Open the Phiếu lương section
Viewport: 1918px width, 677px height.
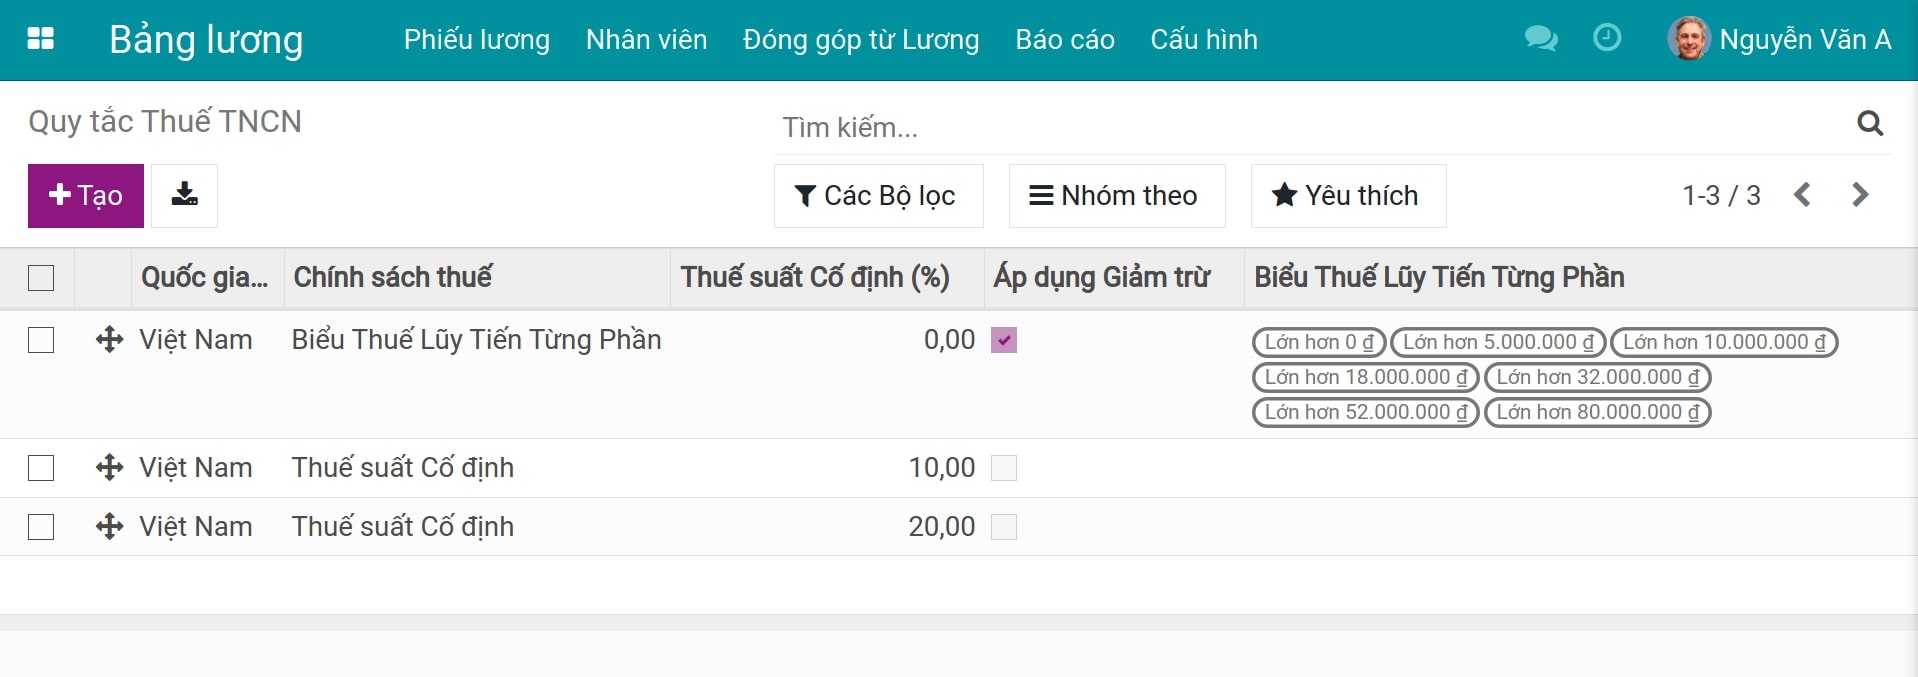click(x=477, y=40)
